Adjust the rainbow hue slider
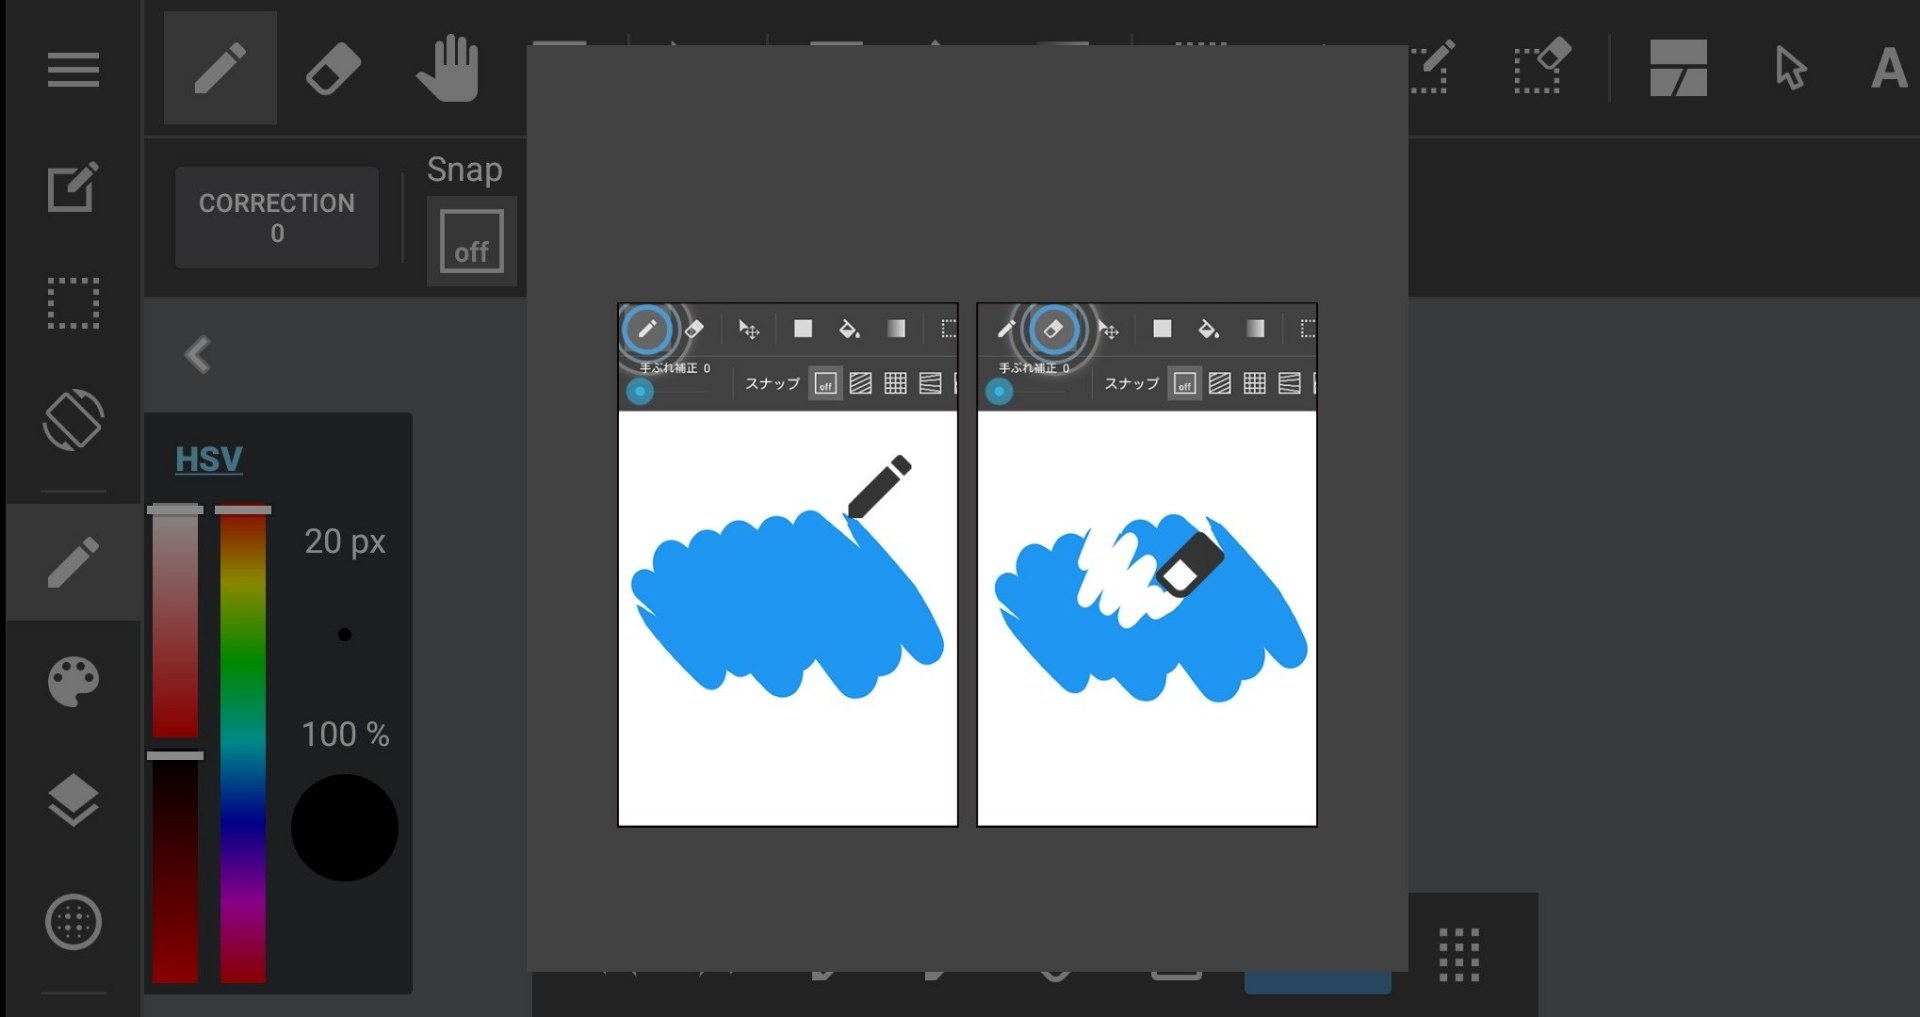The image size is (1920, 1017). click(x=243, y=745)
